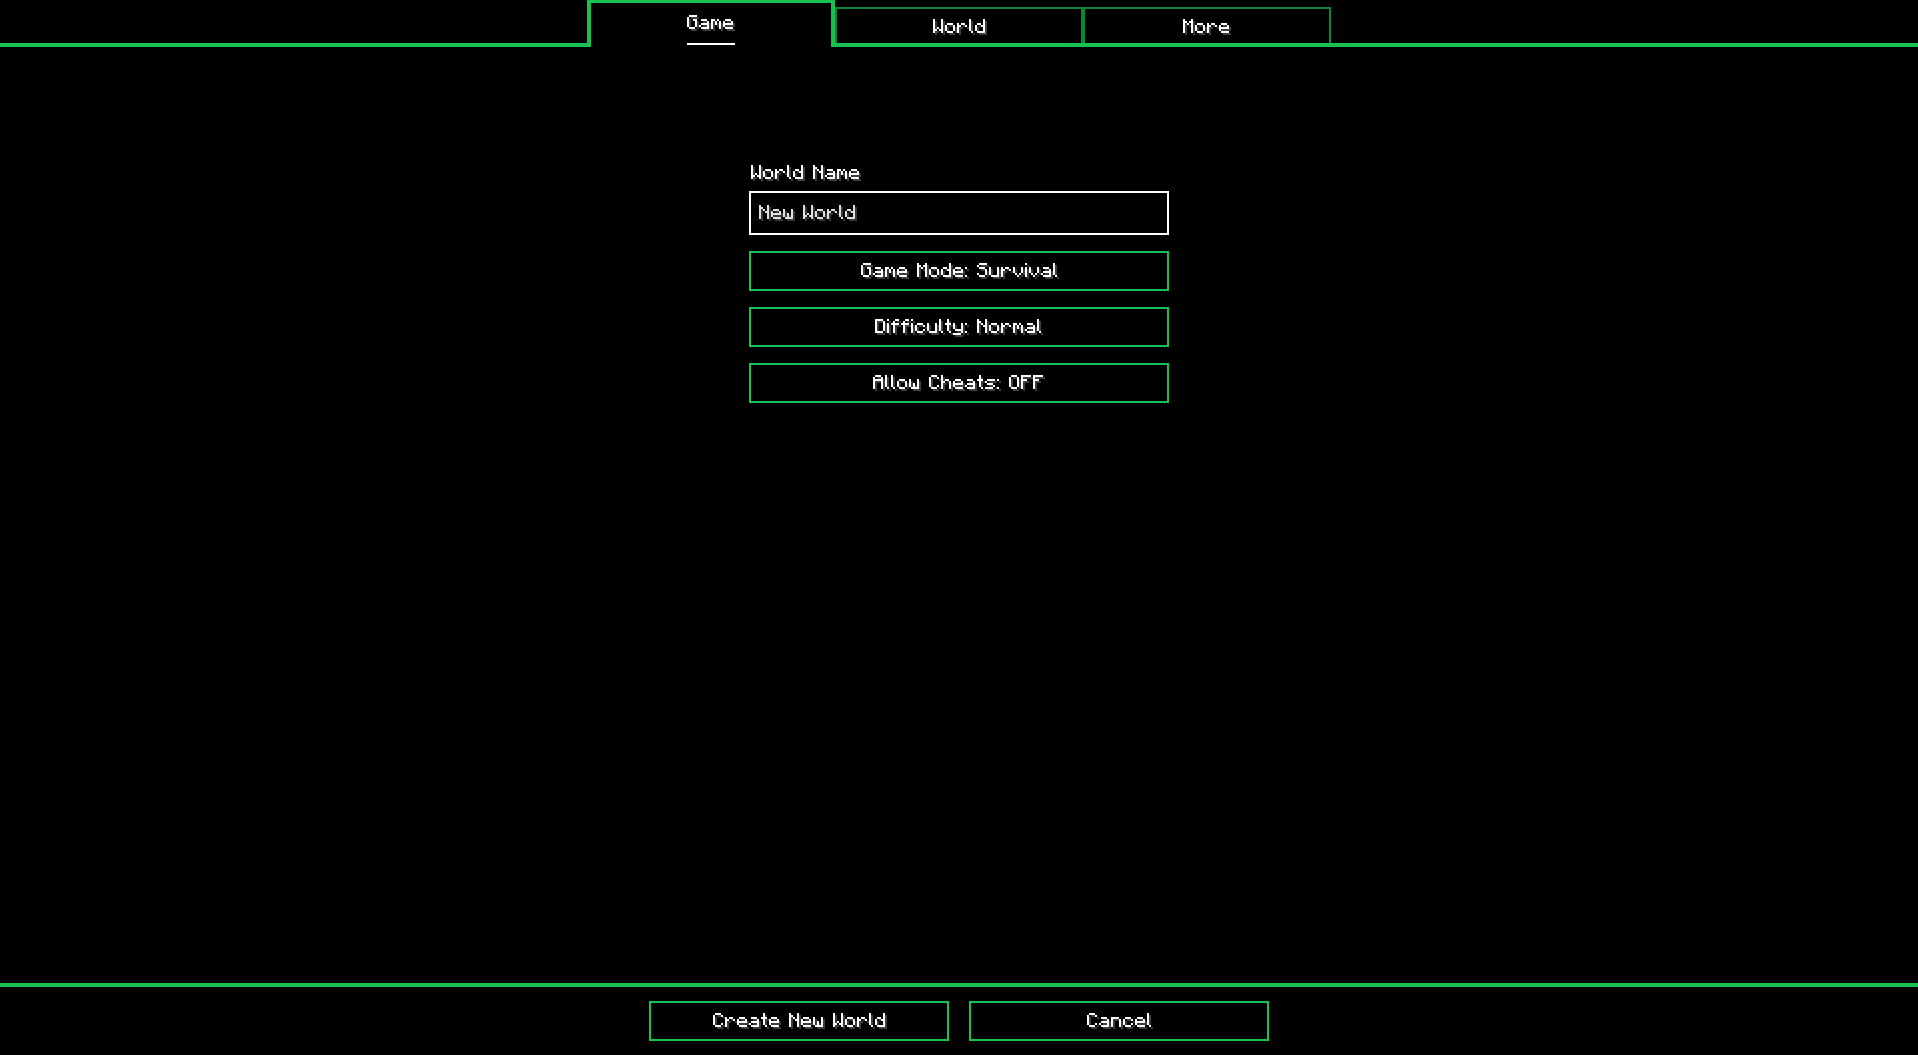Viewport: 1918px width, 1055px height.
Task: Place cursor in the world name box
Action: 958,213
